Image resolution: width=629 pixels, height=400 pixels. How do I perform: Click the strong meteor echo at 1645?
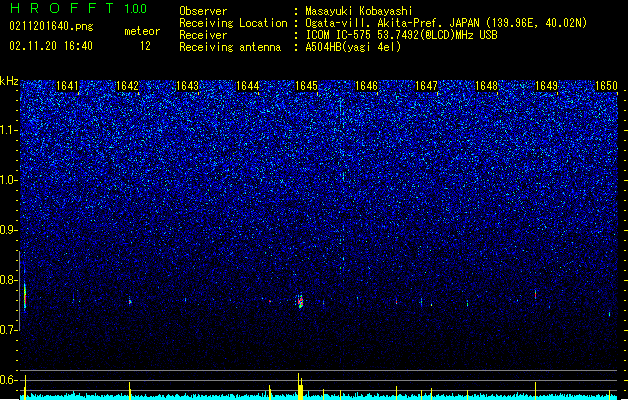[x=300, y=301]
